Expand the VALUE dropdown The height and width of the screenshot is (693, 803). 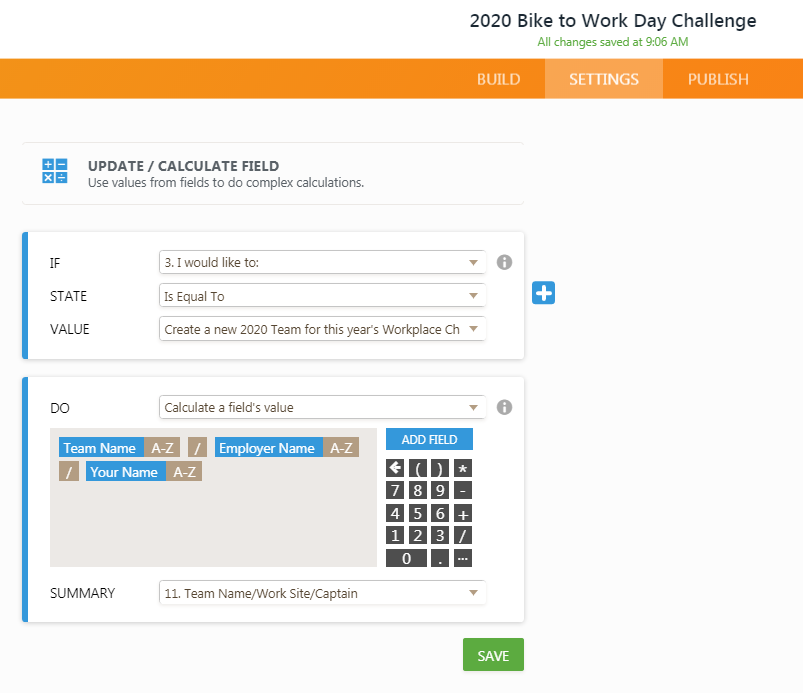click(321, 329)
